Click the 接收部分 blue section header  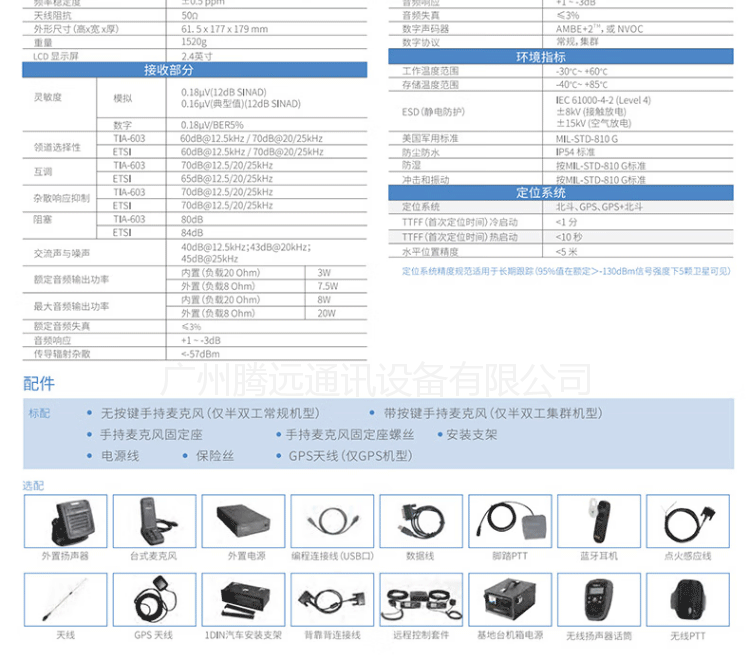[194, 70]
